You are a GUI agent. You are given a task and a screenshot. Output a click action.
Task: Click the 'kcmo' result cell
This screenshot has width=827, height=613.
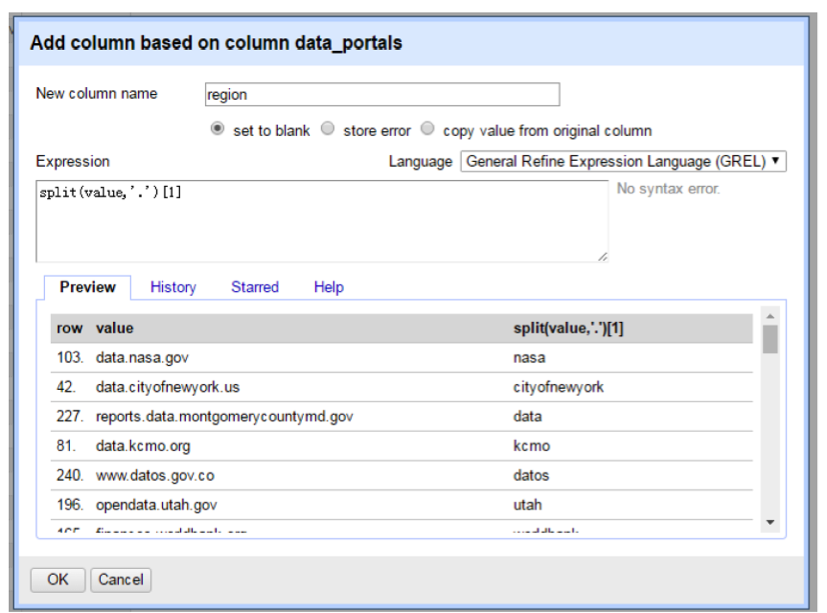click(x=532, y=446)
